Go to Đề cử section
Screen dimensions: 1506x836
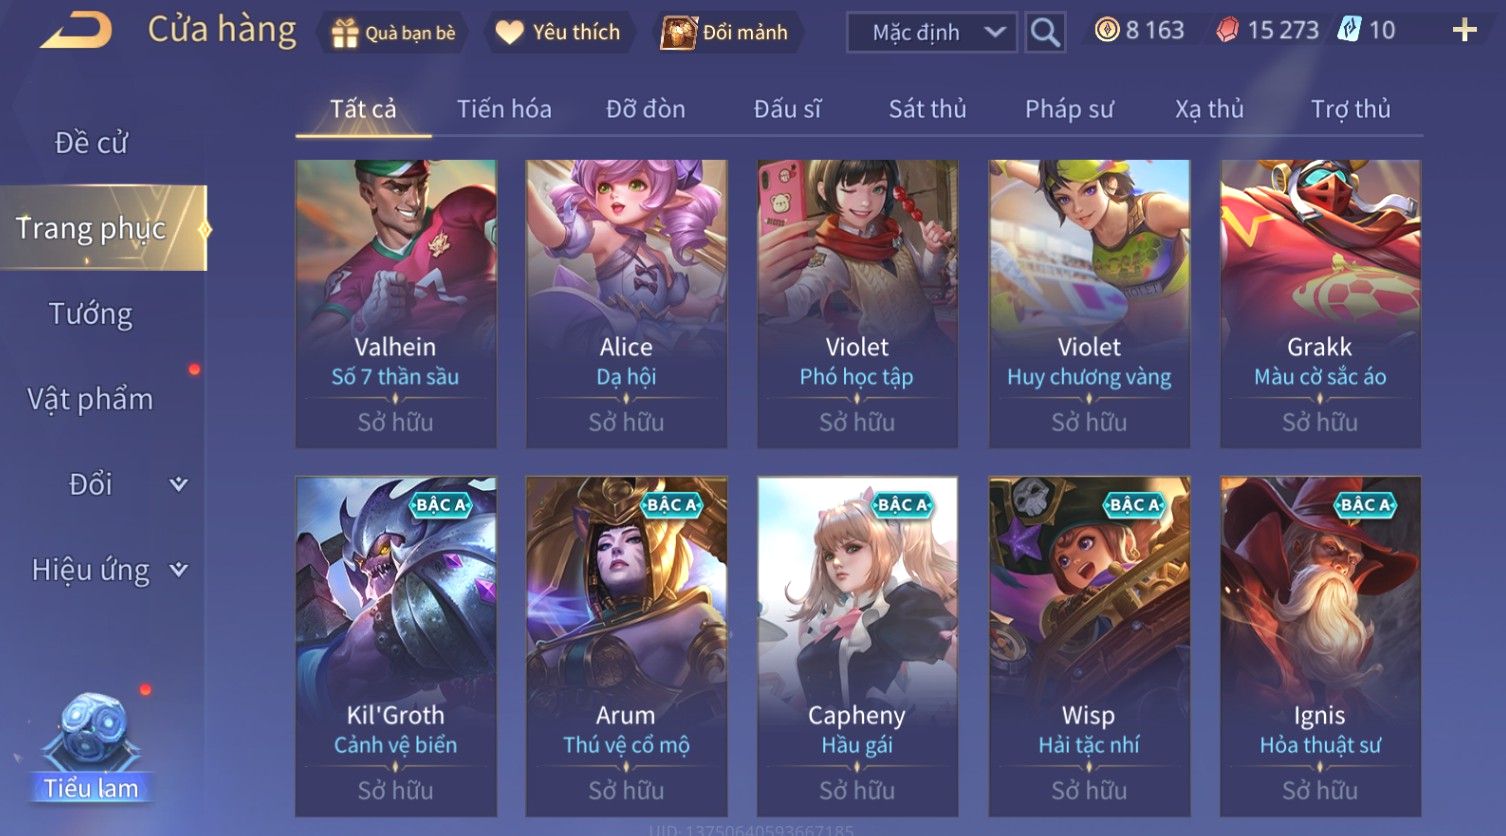[x=91, y=143]
